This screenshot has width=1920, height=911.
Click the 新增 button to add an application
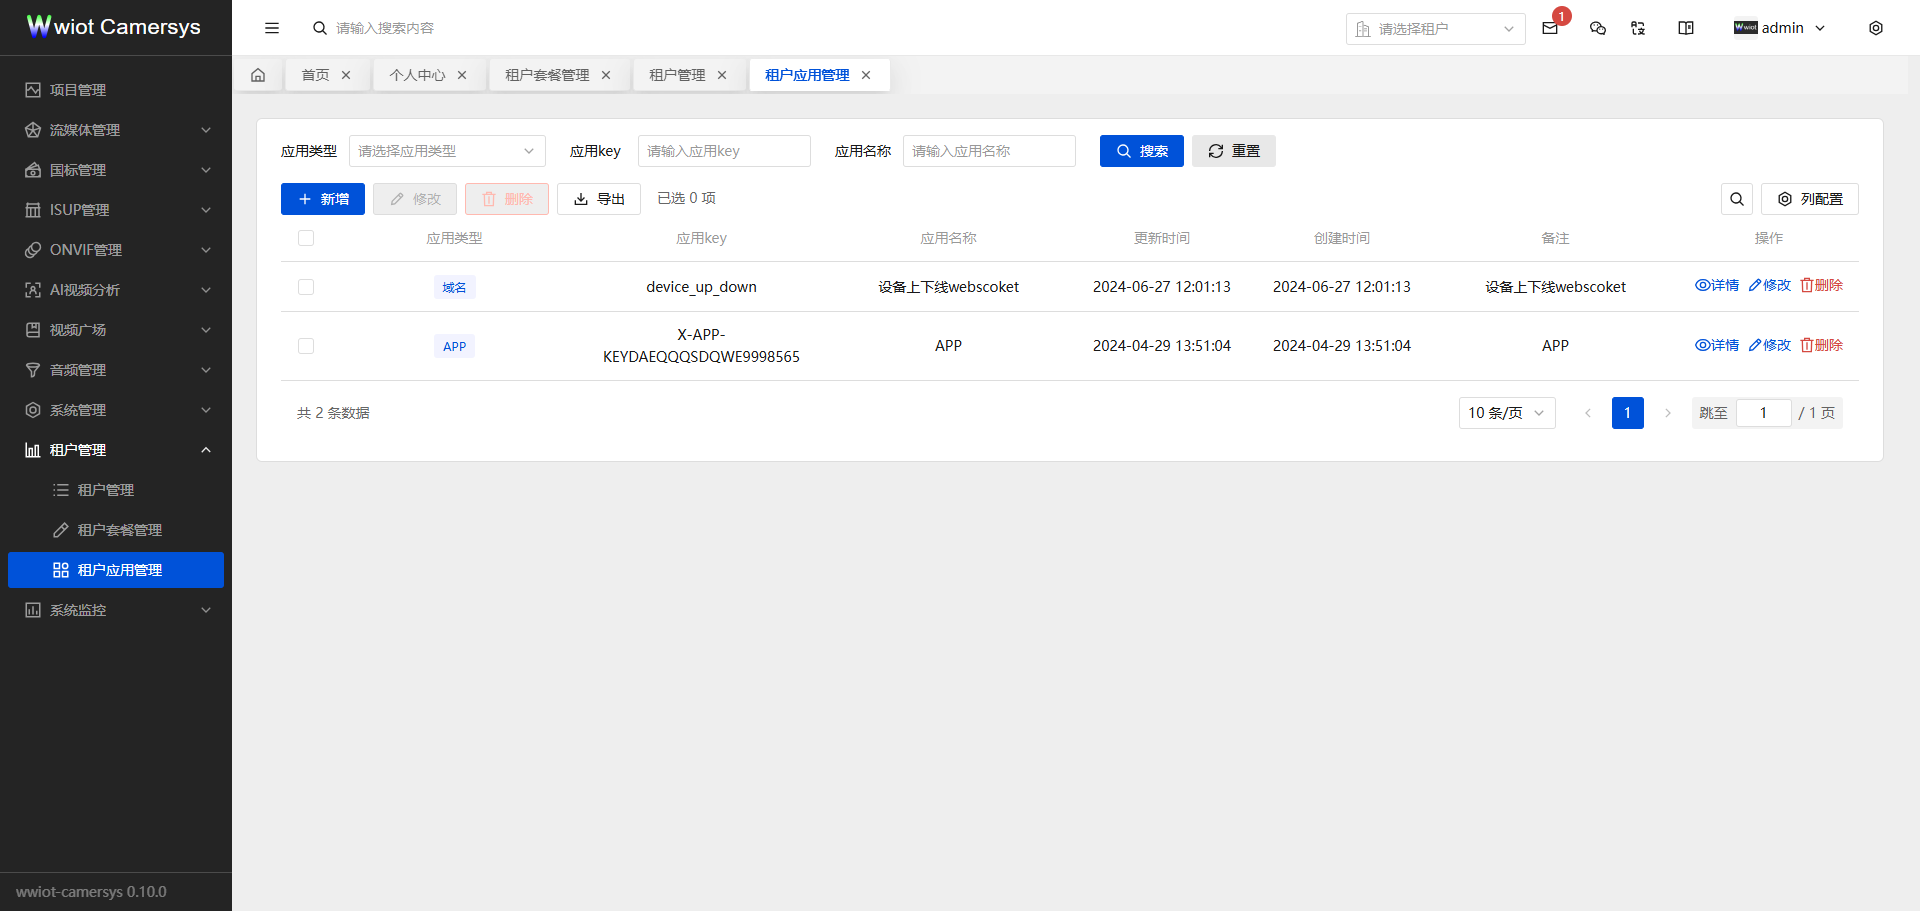[x=322, y=198]
